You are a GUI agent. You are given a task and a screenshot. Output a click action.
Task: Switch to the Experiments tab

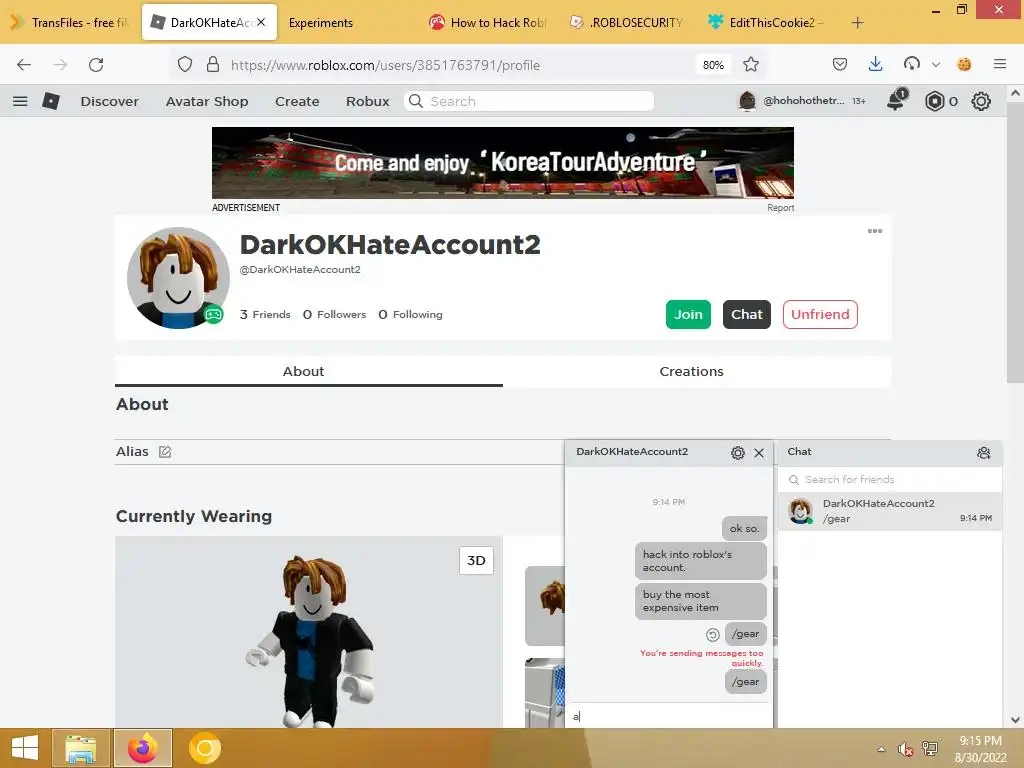point(321,22)
